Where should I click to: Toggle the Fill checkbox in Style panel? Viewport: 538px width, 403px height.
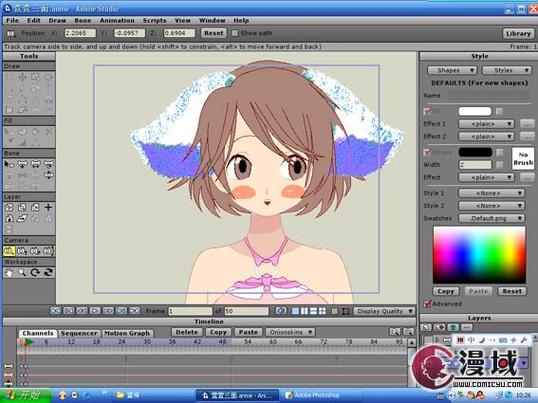click(x=428, y=111)
